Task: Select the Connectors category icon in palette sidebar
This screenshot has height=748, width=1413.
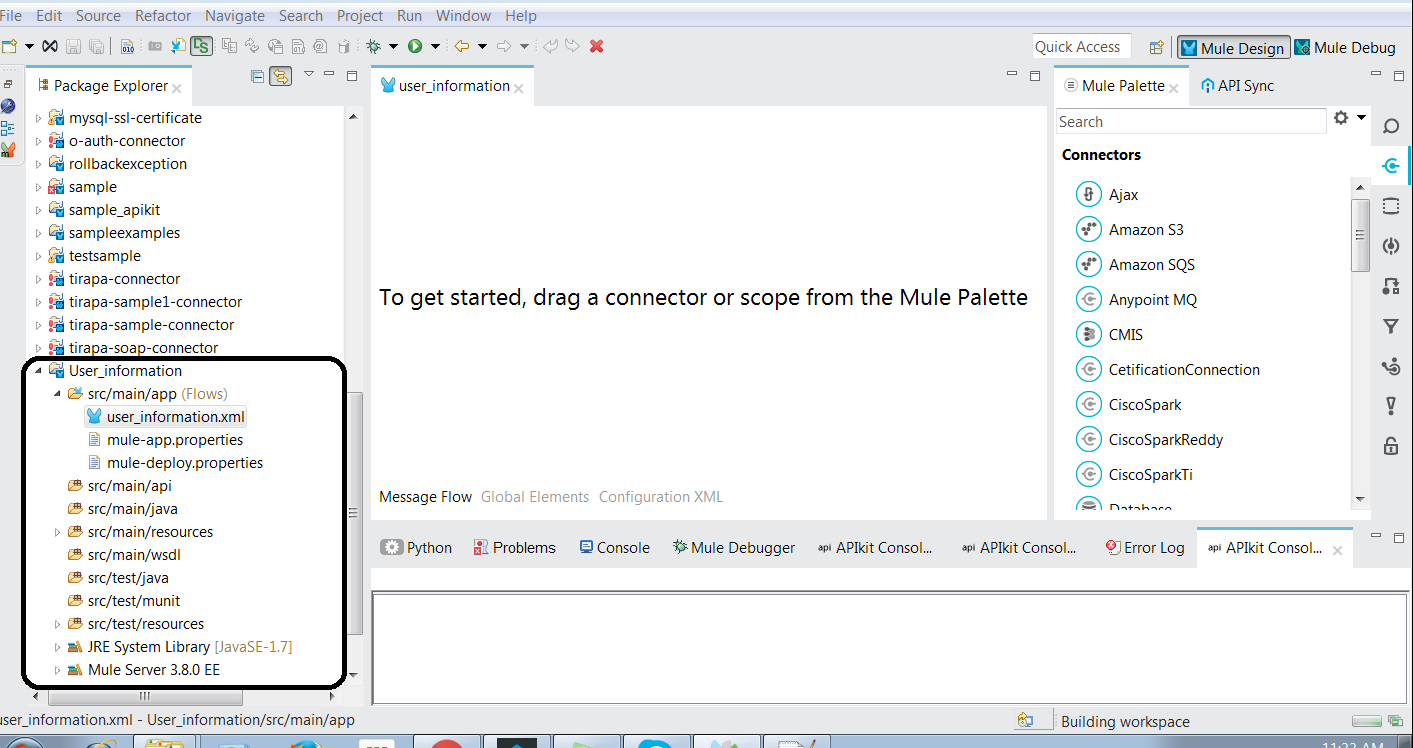Action: [x=1390, y=166]
